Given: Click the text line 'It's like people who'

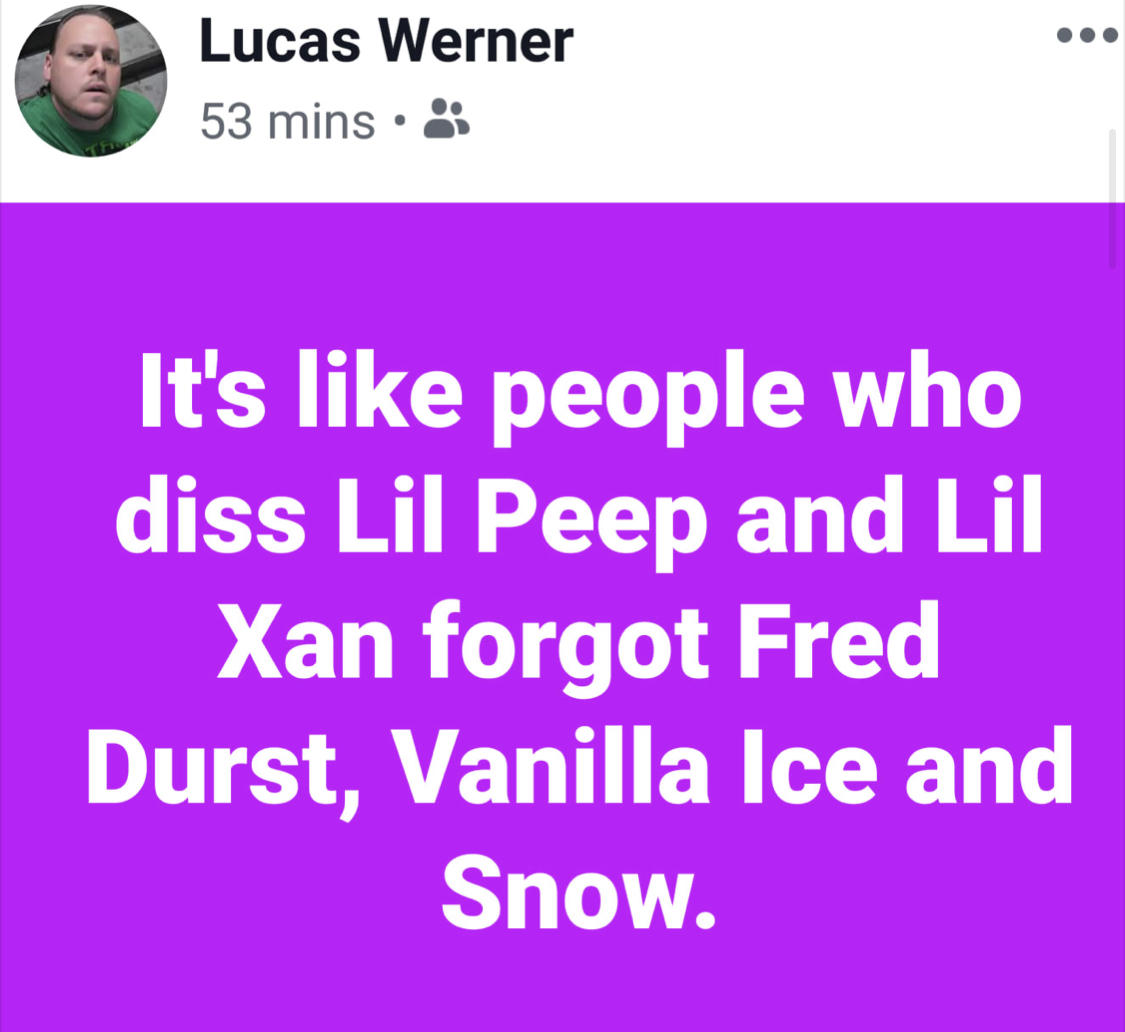Looking at the screenshot, I should tap(581, 394).
